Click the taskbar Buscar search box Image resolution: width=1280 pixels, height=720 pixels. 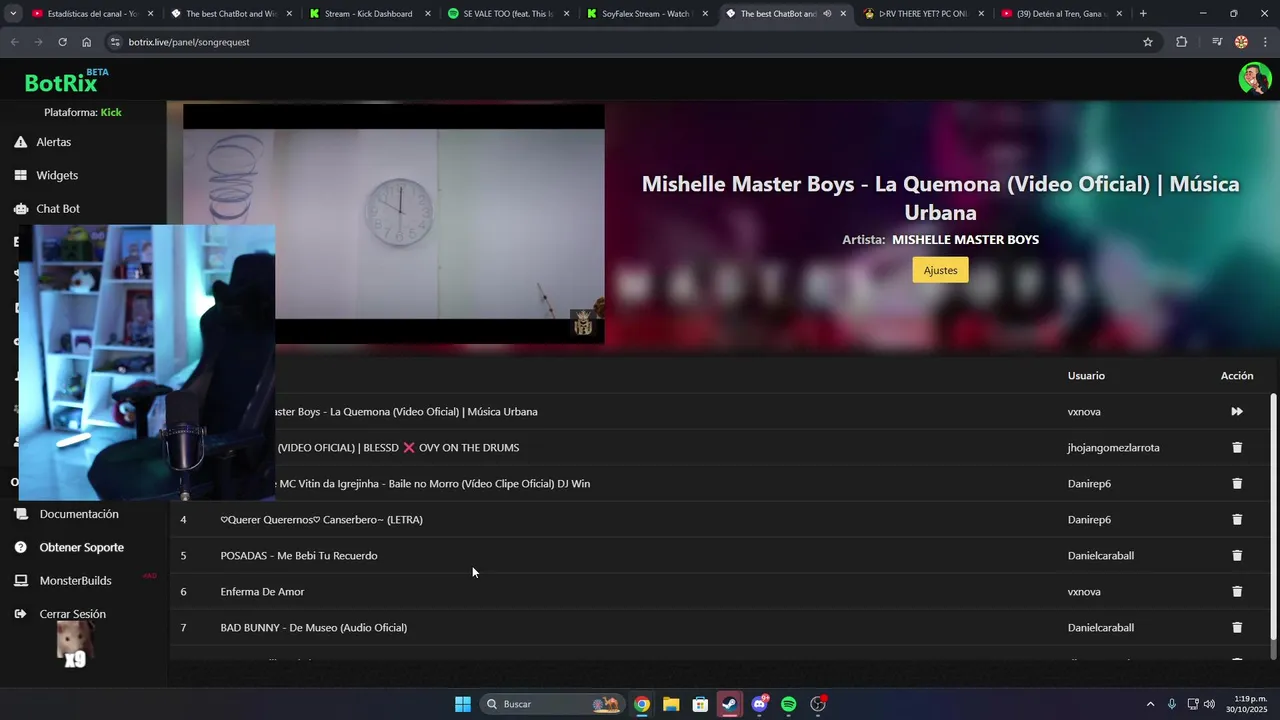(x=551, y=704)
